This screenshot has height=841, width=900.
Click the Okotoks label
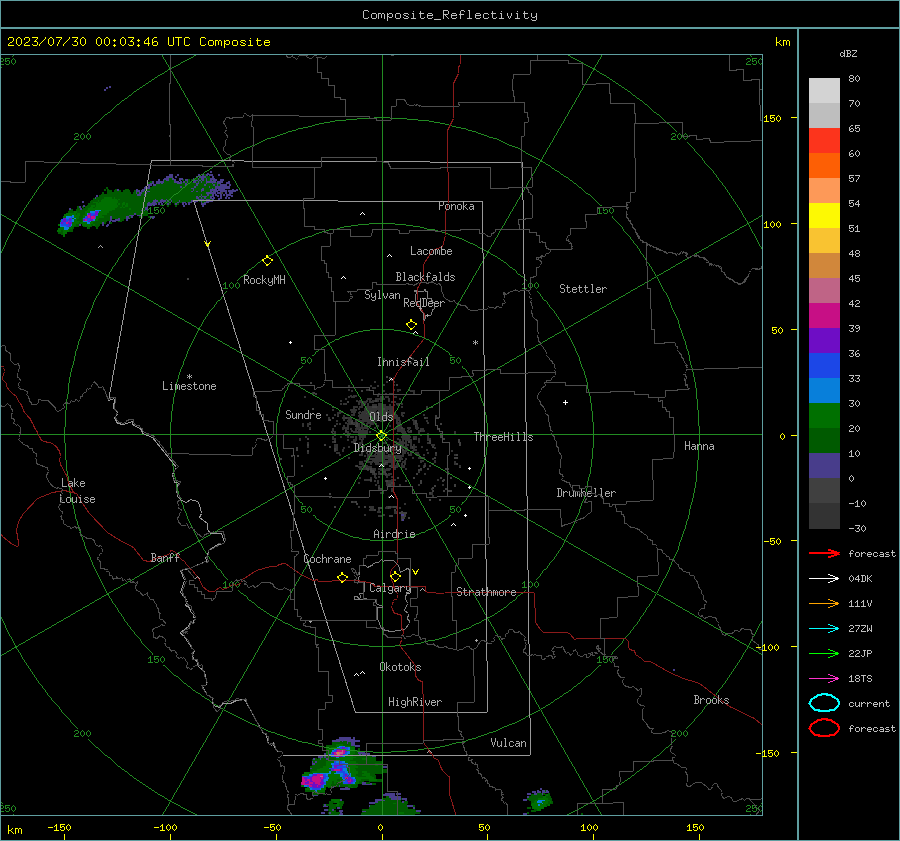tap(400, 667)
